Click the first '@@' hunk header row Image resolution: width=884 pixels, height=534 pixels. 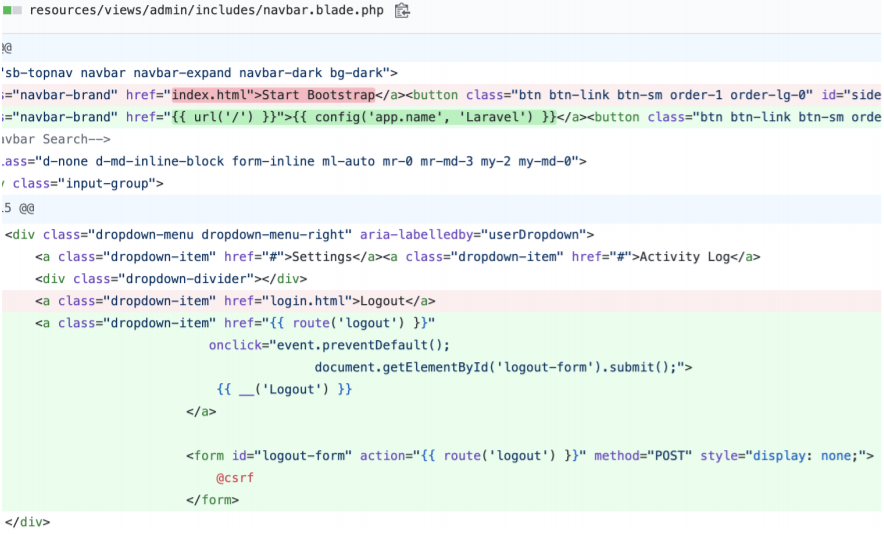point(441,48)
